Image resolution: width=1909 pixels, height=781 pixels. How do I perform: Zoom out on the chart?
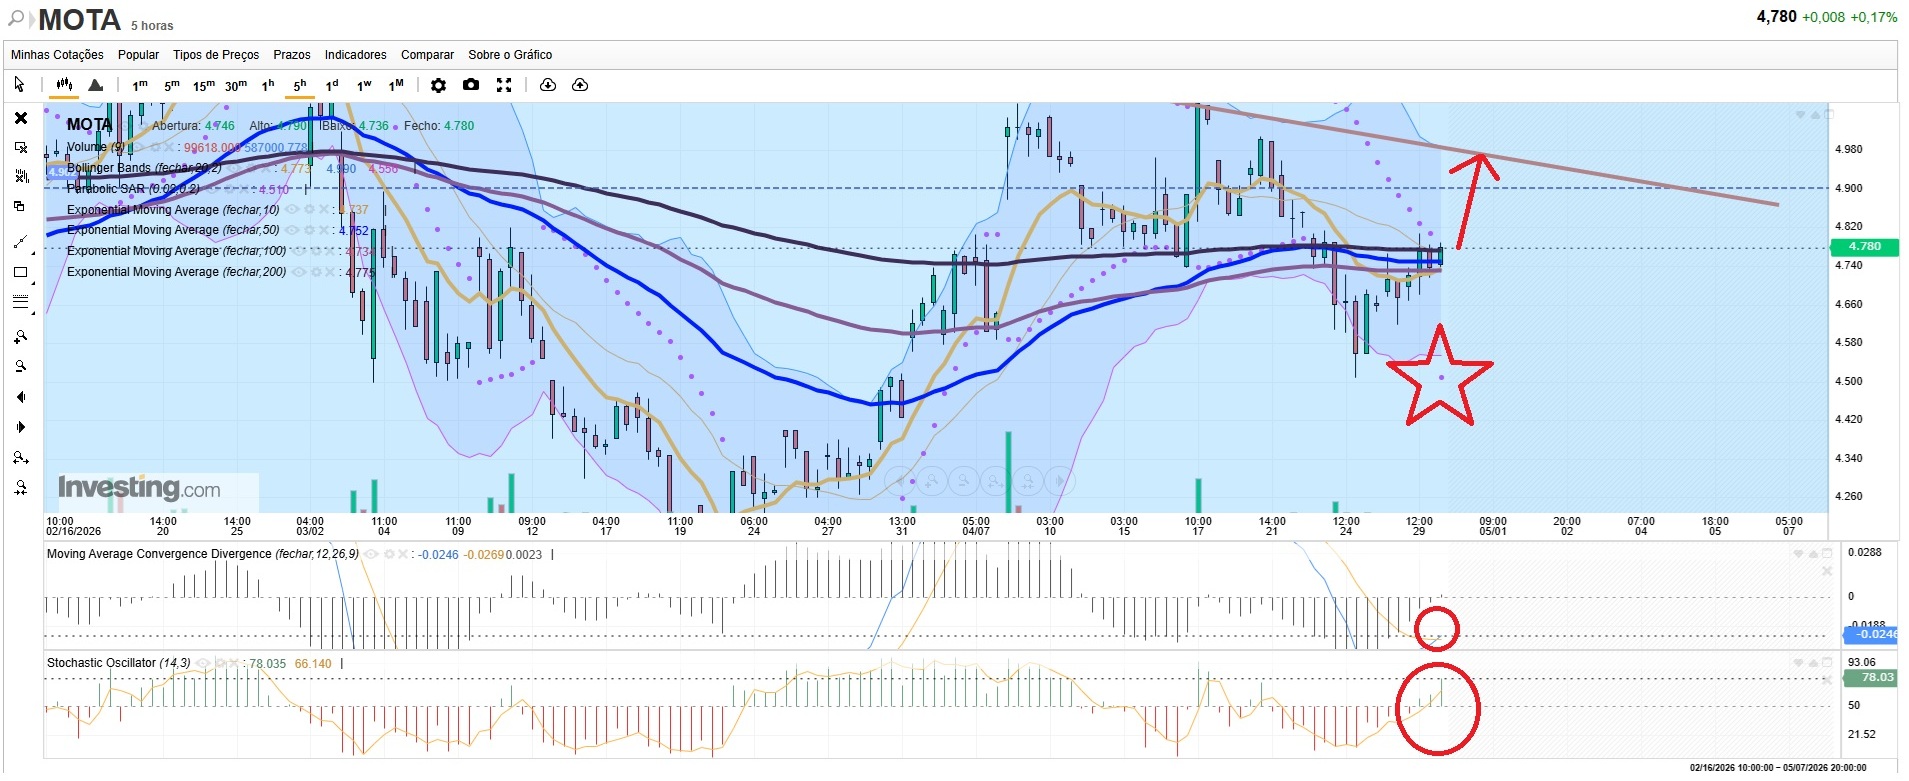point(20,367)
